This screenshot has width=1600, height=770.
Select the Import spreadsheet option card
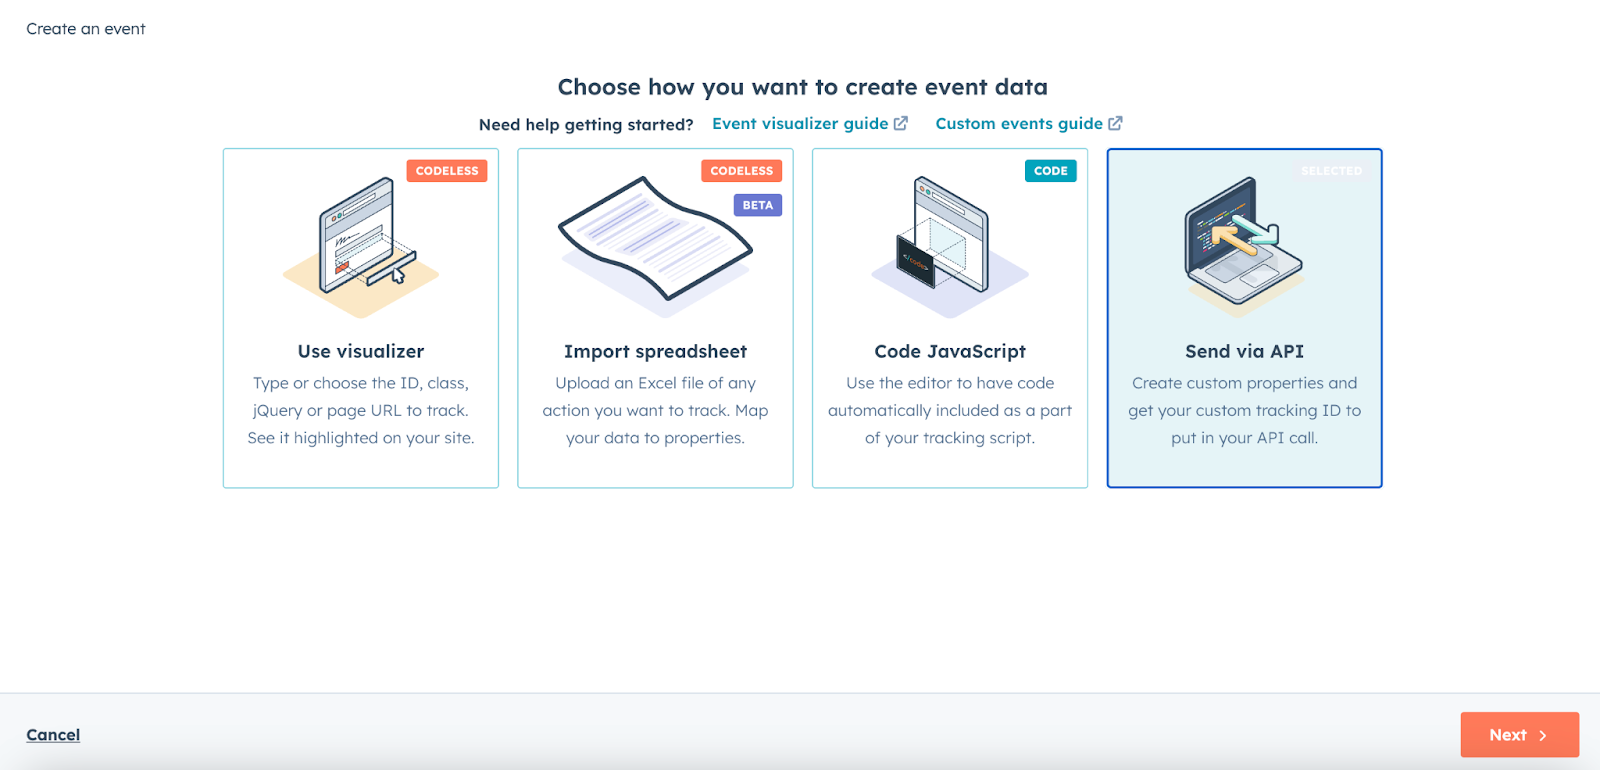tap(655, 318)
